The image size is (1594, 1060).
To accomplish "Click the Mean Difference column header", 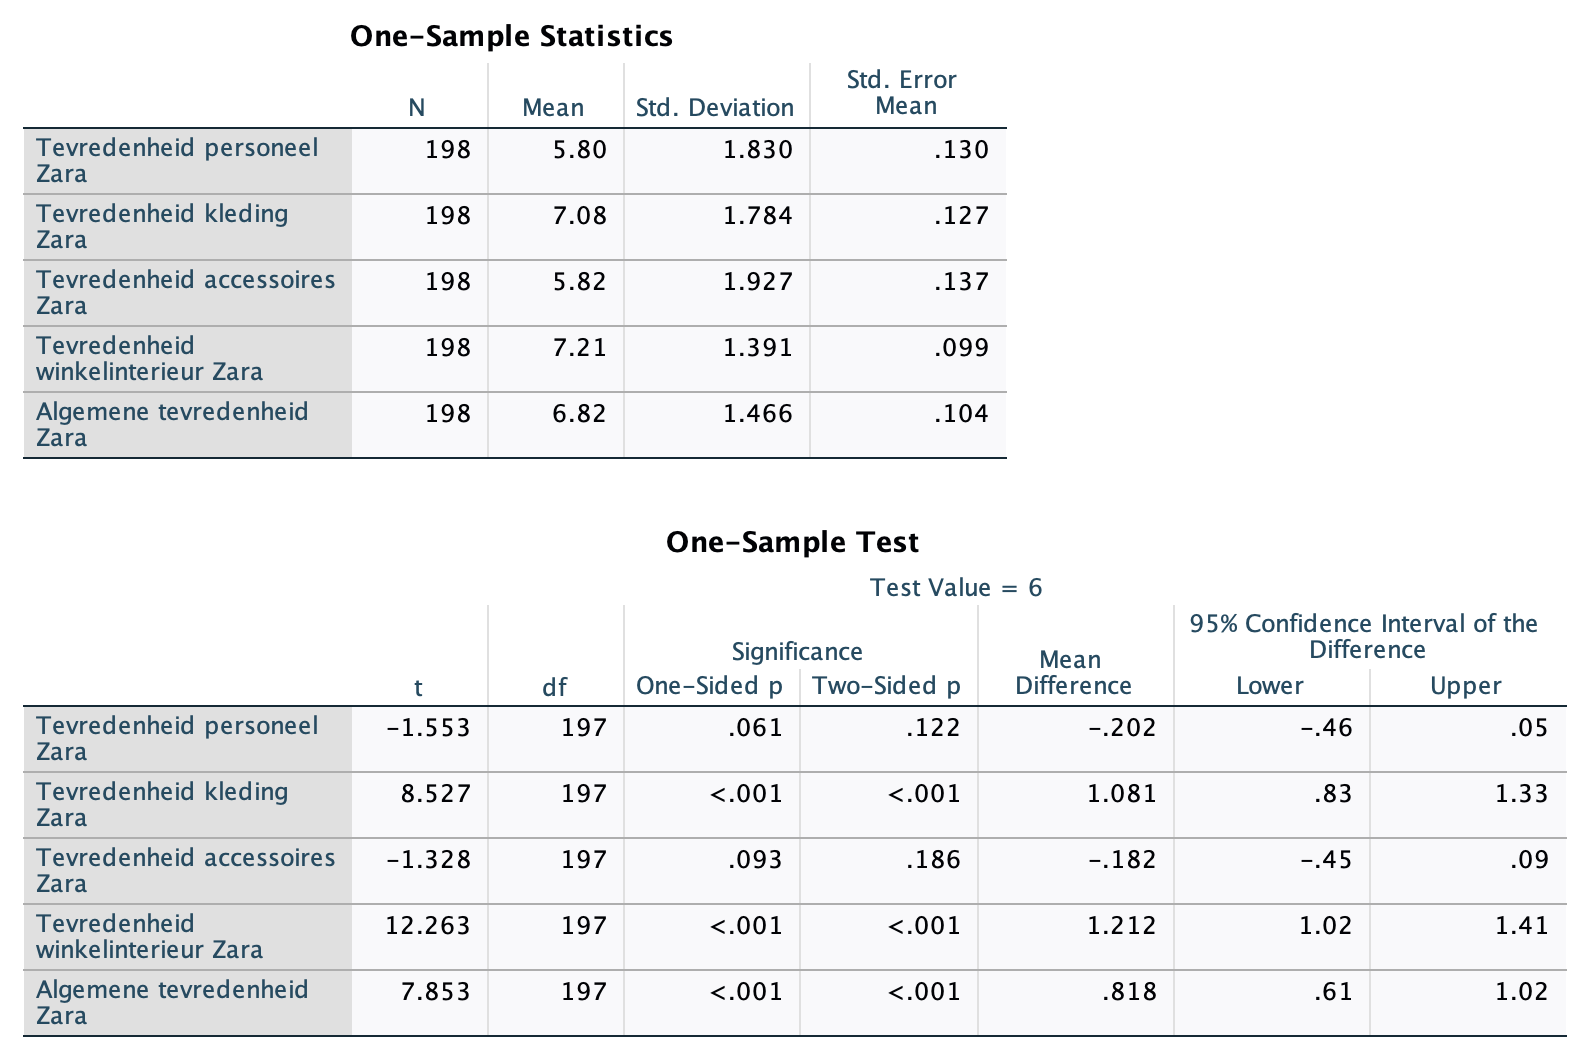I will coord(1072,672).
